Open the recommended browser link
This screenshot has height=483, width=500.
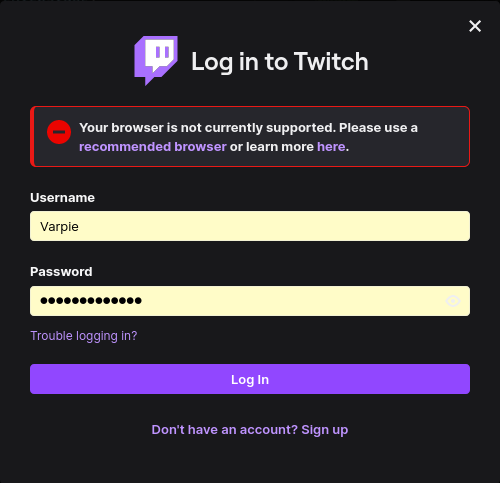coord(153,147)
